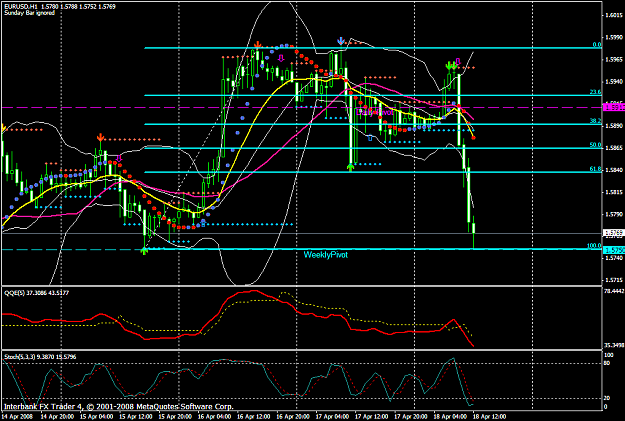Screen dimensions: 625x421
Task: Click the magenta daily pivot price tag
Action: tap(613, 108)
